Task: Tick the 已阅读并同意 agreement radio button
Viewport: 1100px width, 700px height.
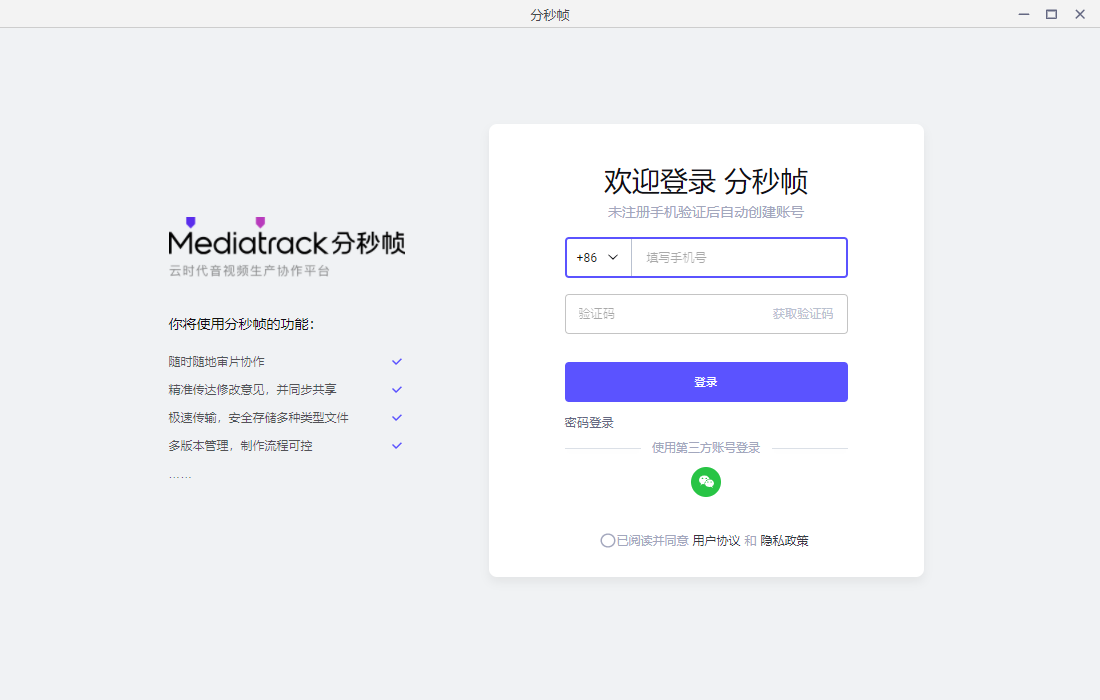Action: pyautogui.click(x=608, y=540)
